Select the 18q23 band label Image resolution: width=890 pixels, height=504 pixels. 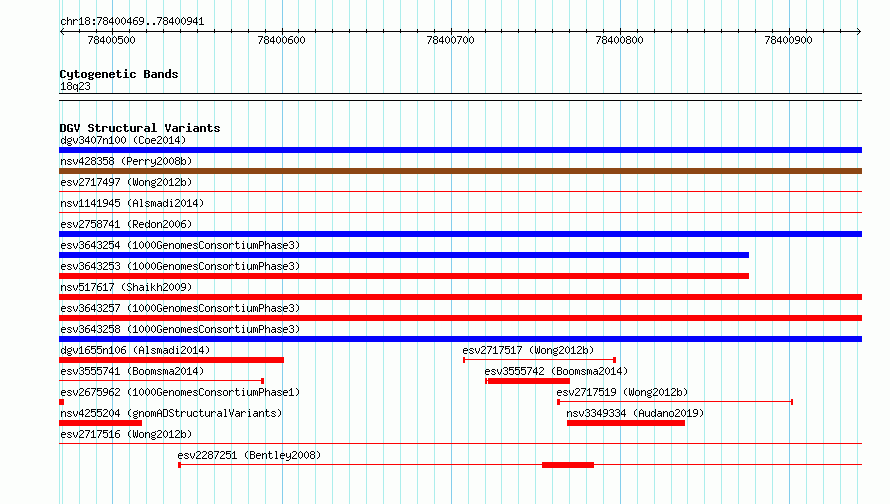click(x=75, y=86)
